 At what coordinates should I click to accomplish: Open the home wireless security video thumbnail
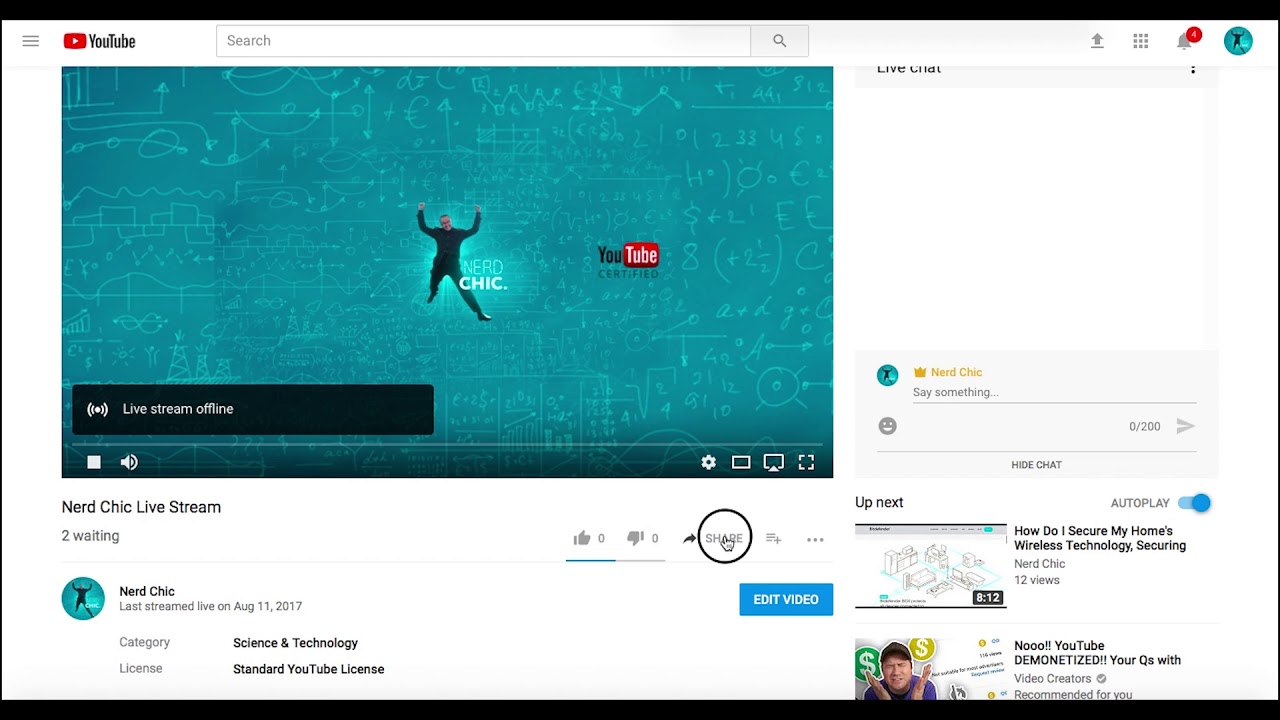point(931,566)
